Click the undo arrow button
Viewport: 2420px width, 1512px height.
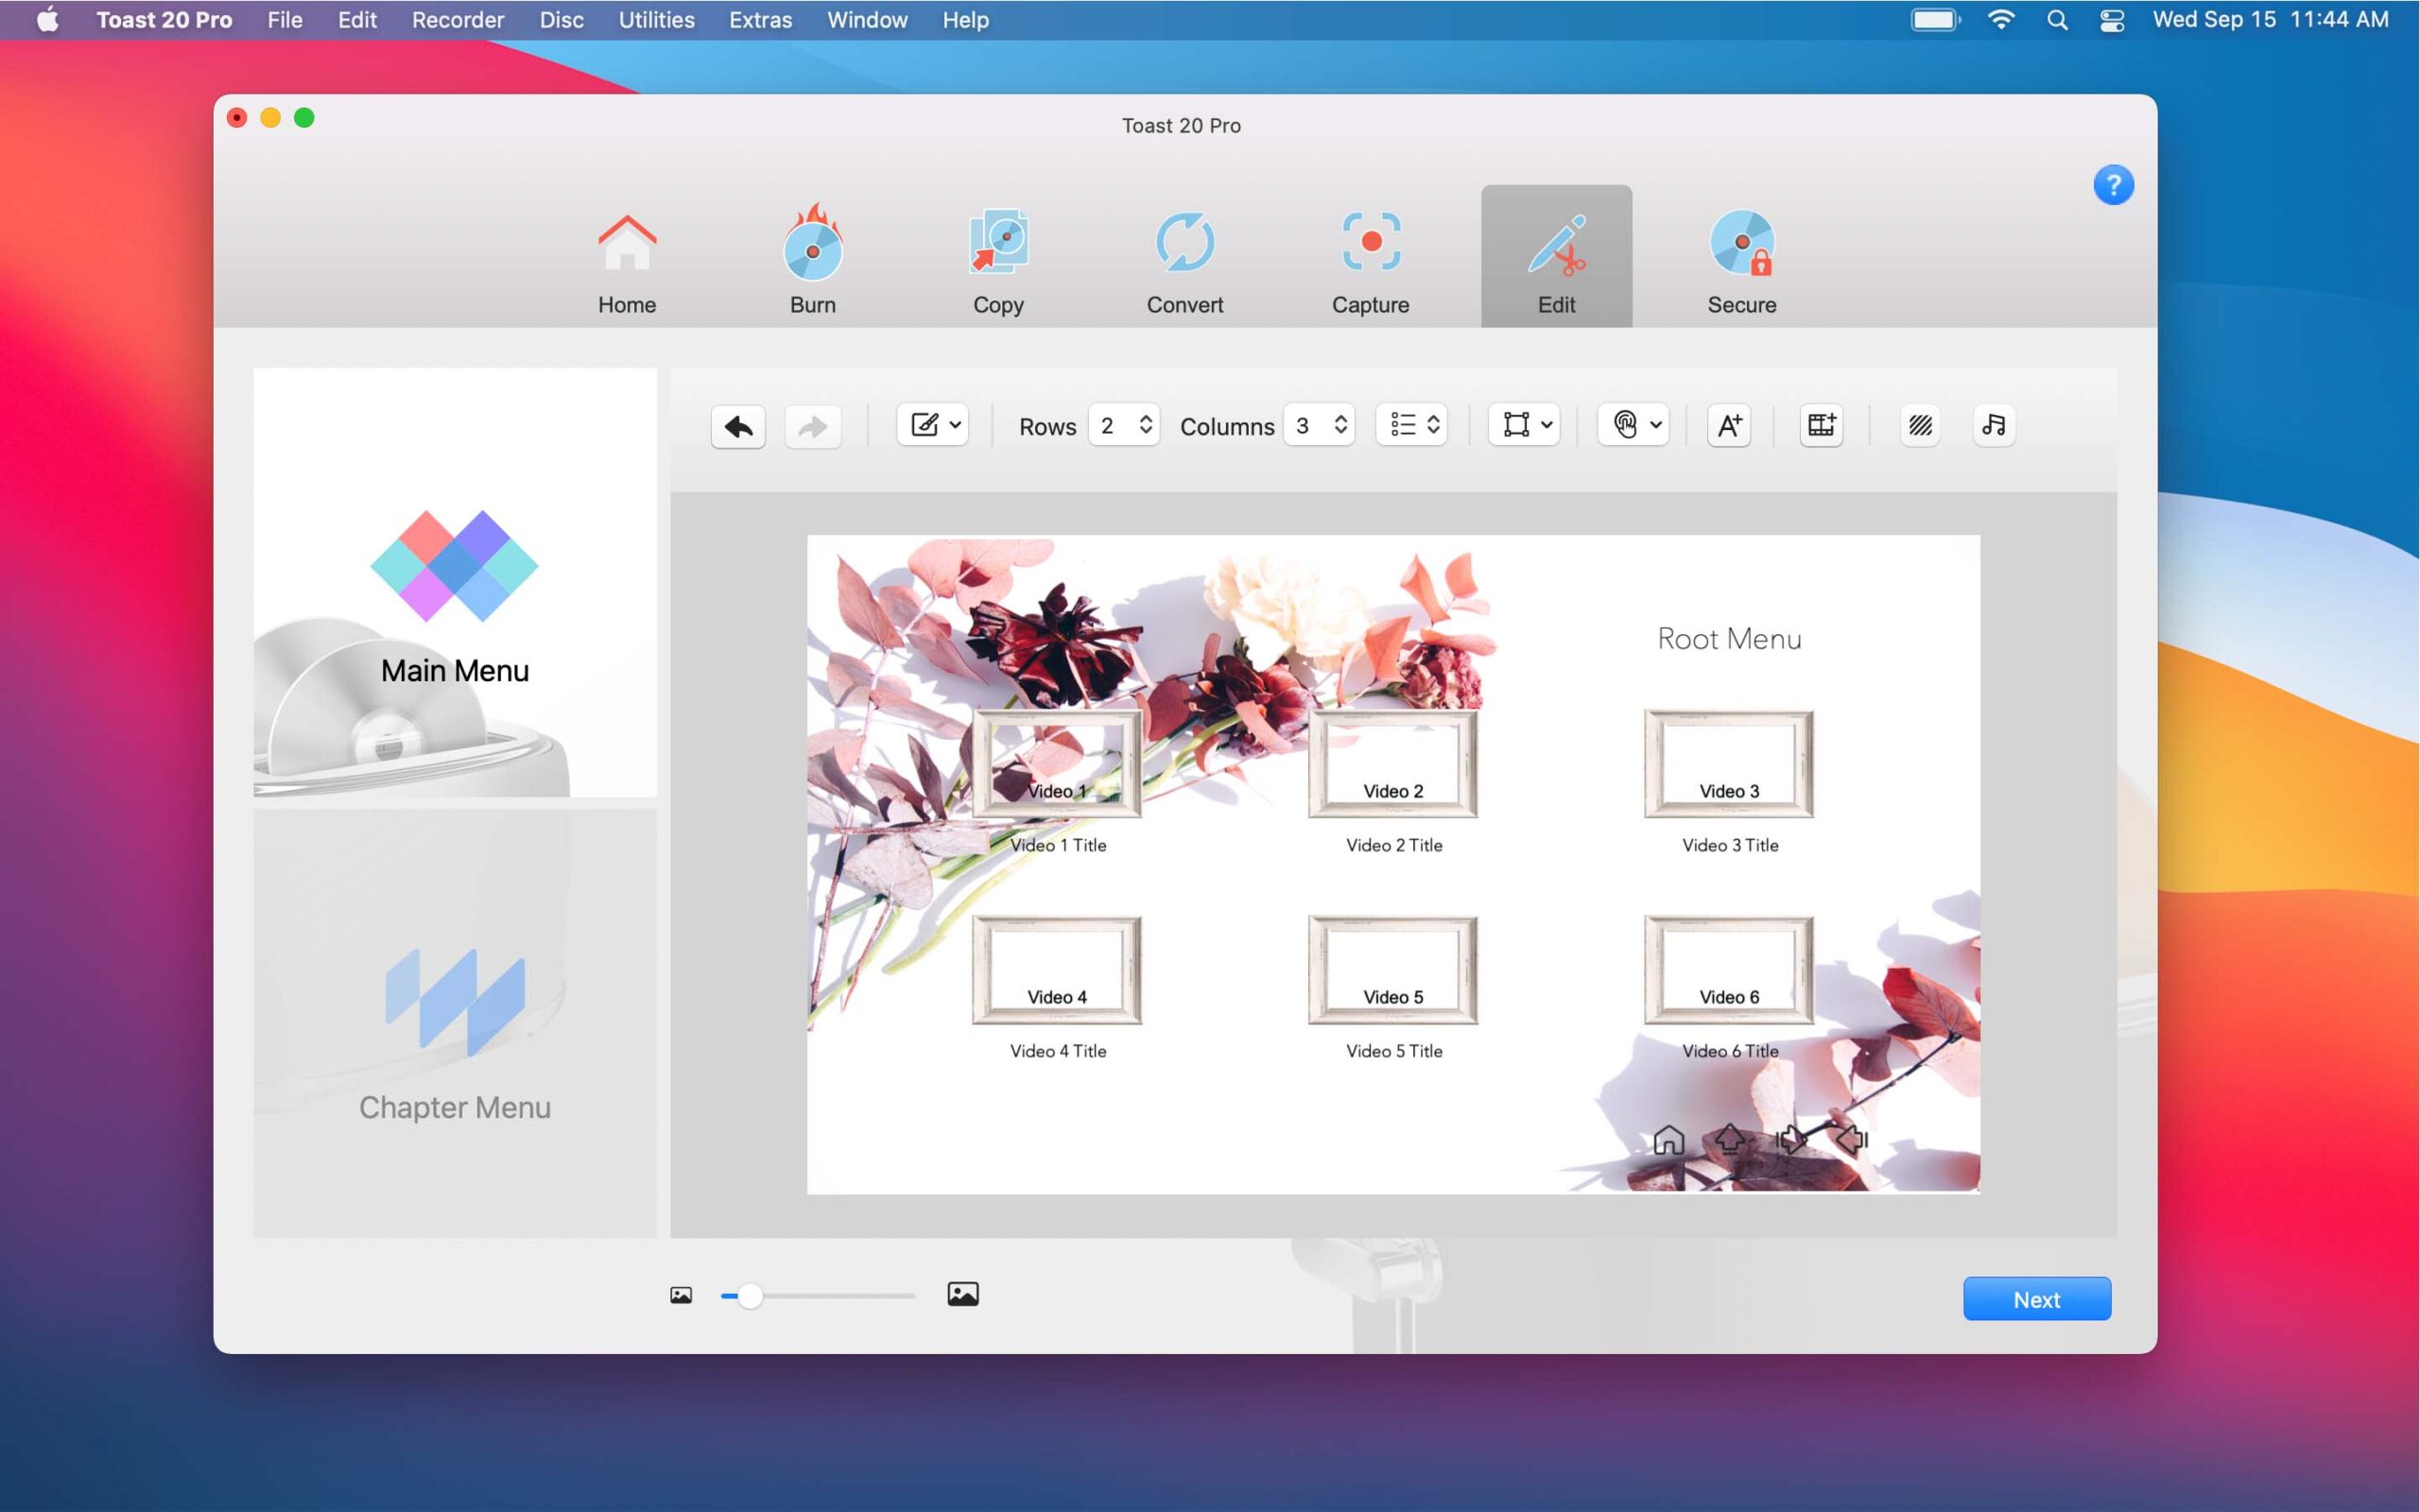(738, 427)
